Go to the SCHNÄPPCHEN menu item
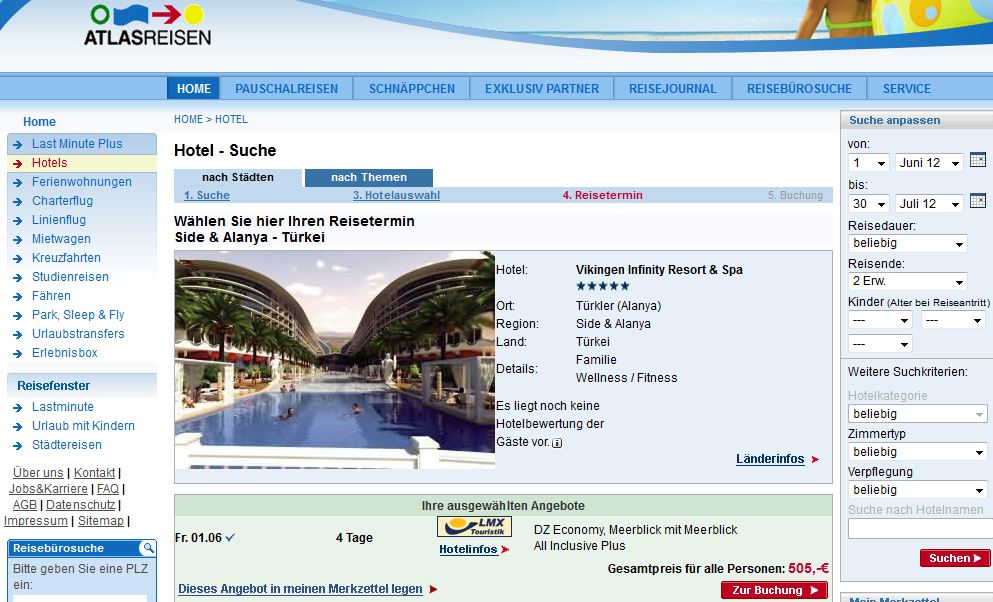The image size is (993, 602). tap(411, 88)
